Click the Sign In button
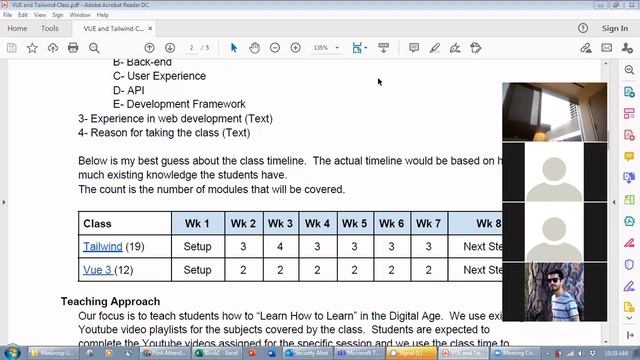 click(615, 28)
